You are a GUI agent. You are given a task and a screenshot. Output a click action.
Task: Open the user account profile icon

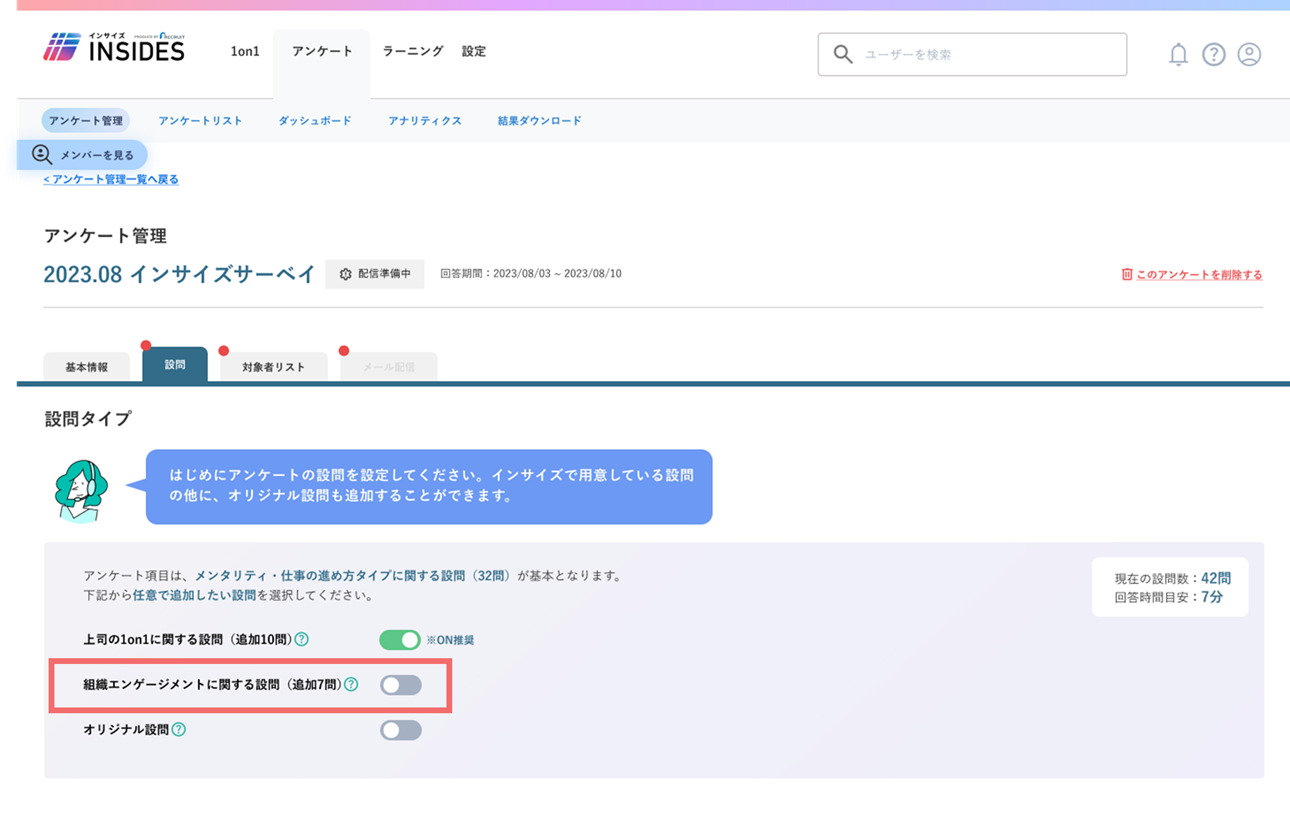[1249, 55]
